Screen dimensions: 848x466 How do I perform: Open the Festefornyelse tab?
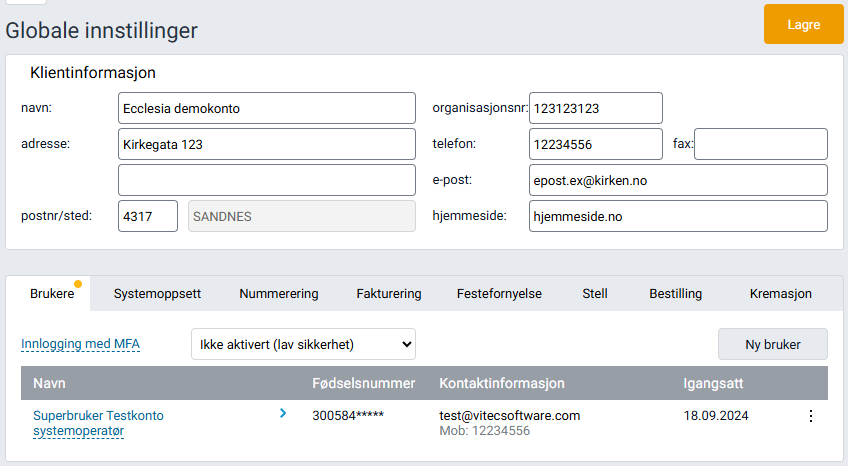499,294
